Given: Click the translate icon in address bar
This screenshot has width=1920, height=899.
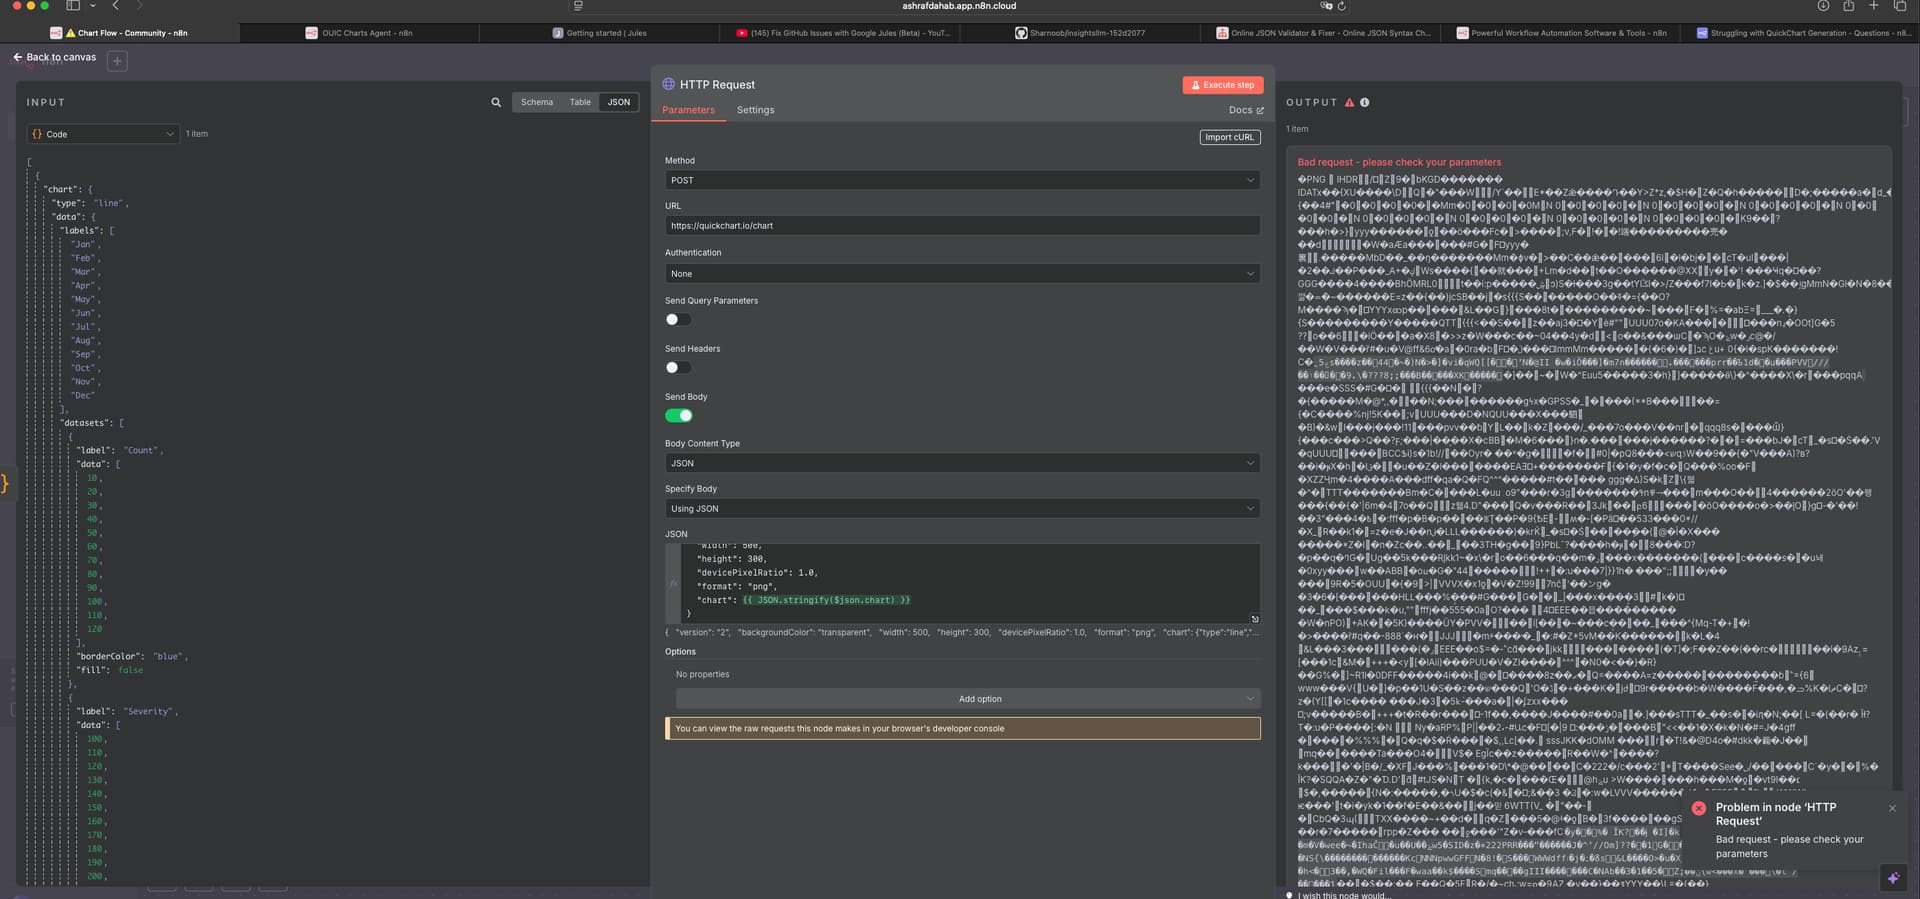Looking at the screenshot, I should (1325, 6).
